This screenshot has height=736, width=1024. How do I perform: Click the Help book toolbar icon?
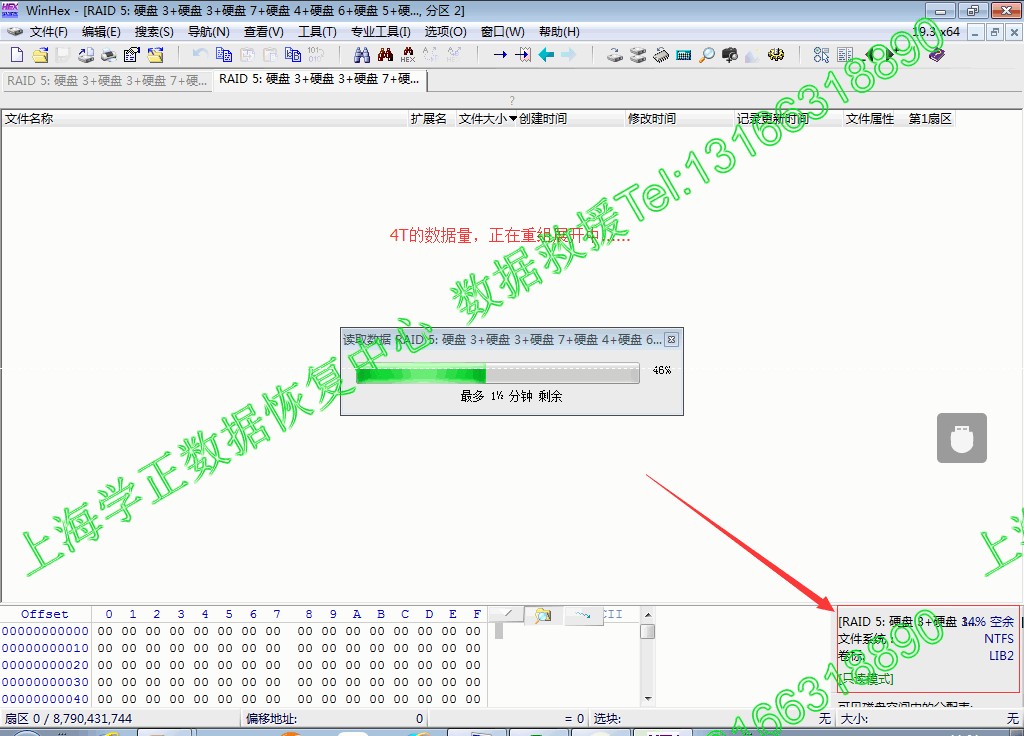(936, 55)
